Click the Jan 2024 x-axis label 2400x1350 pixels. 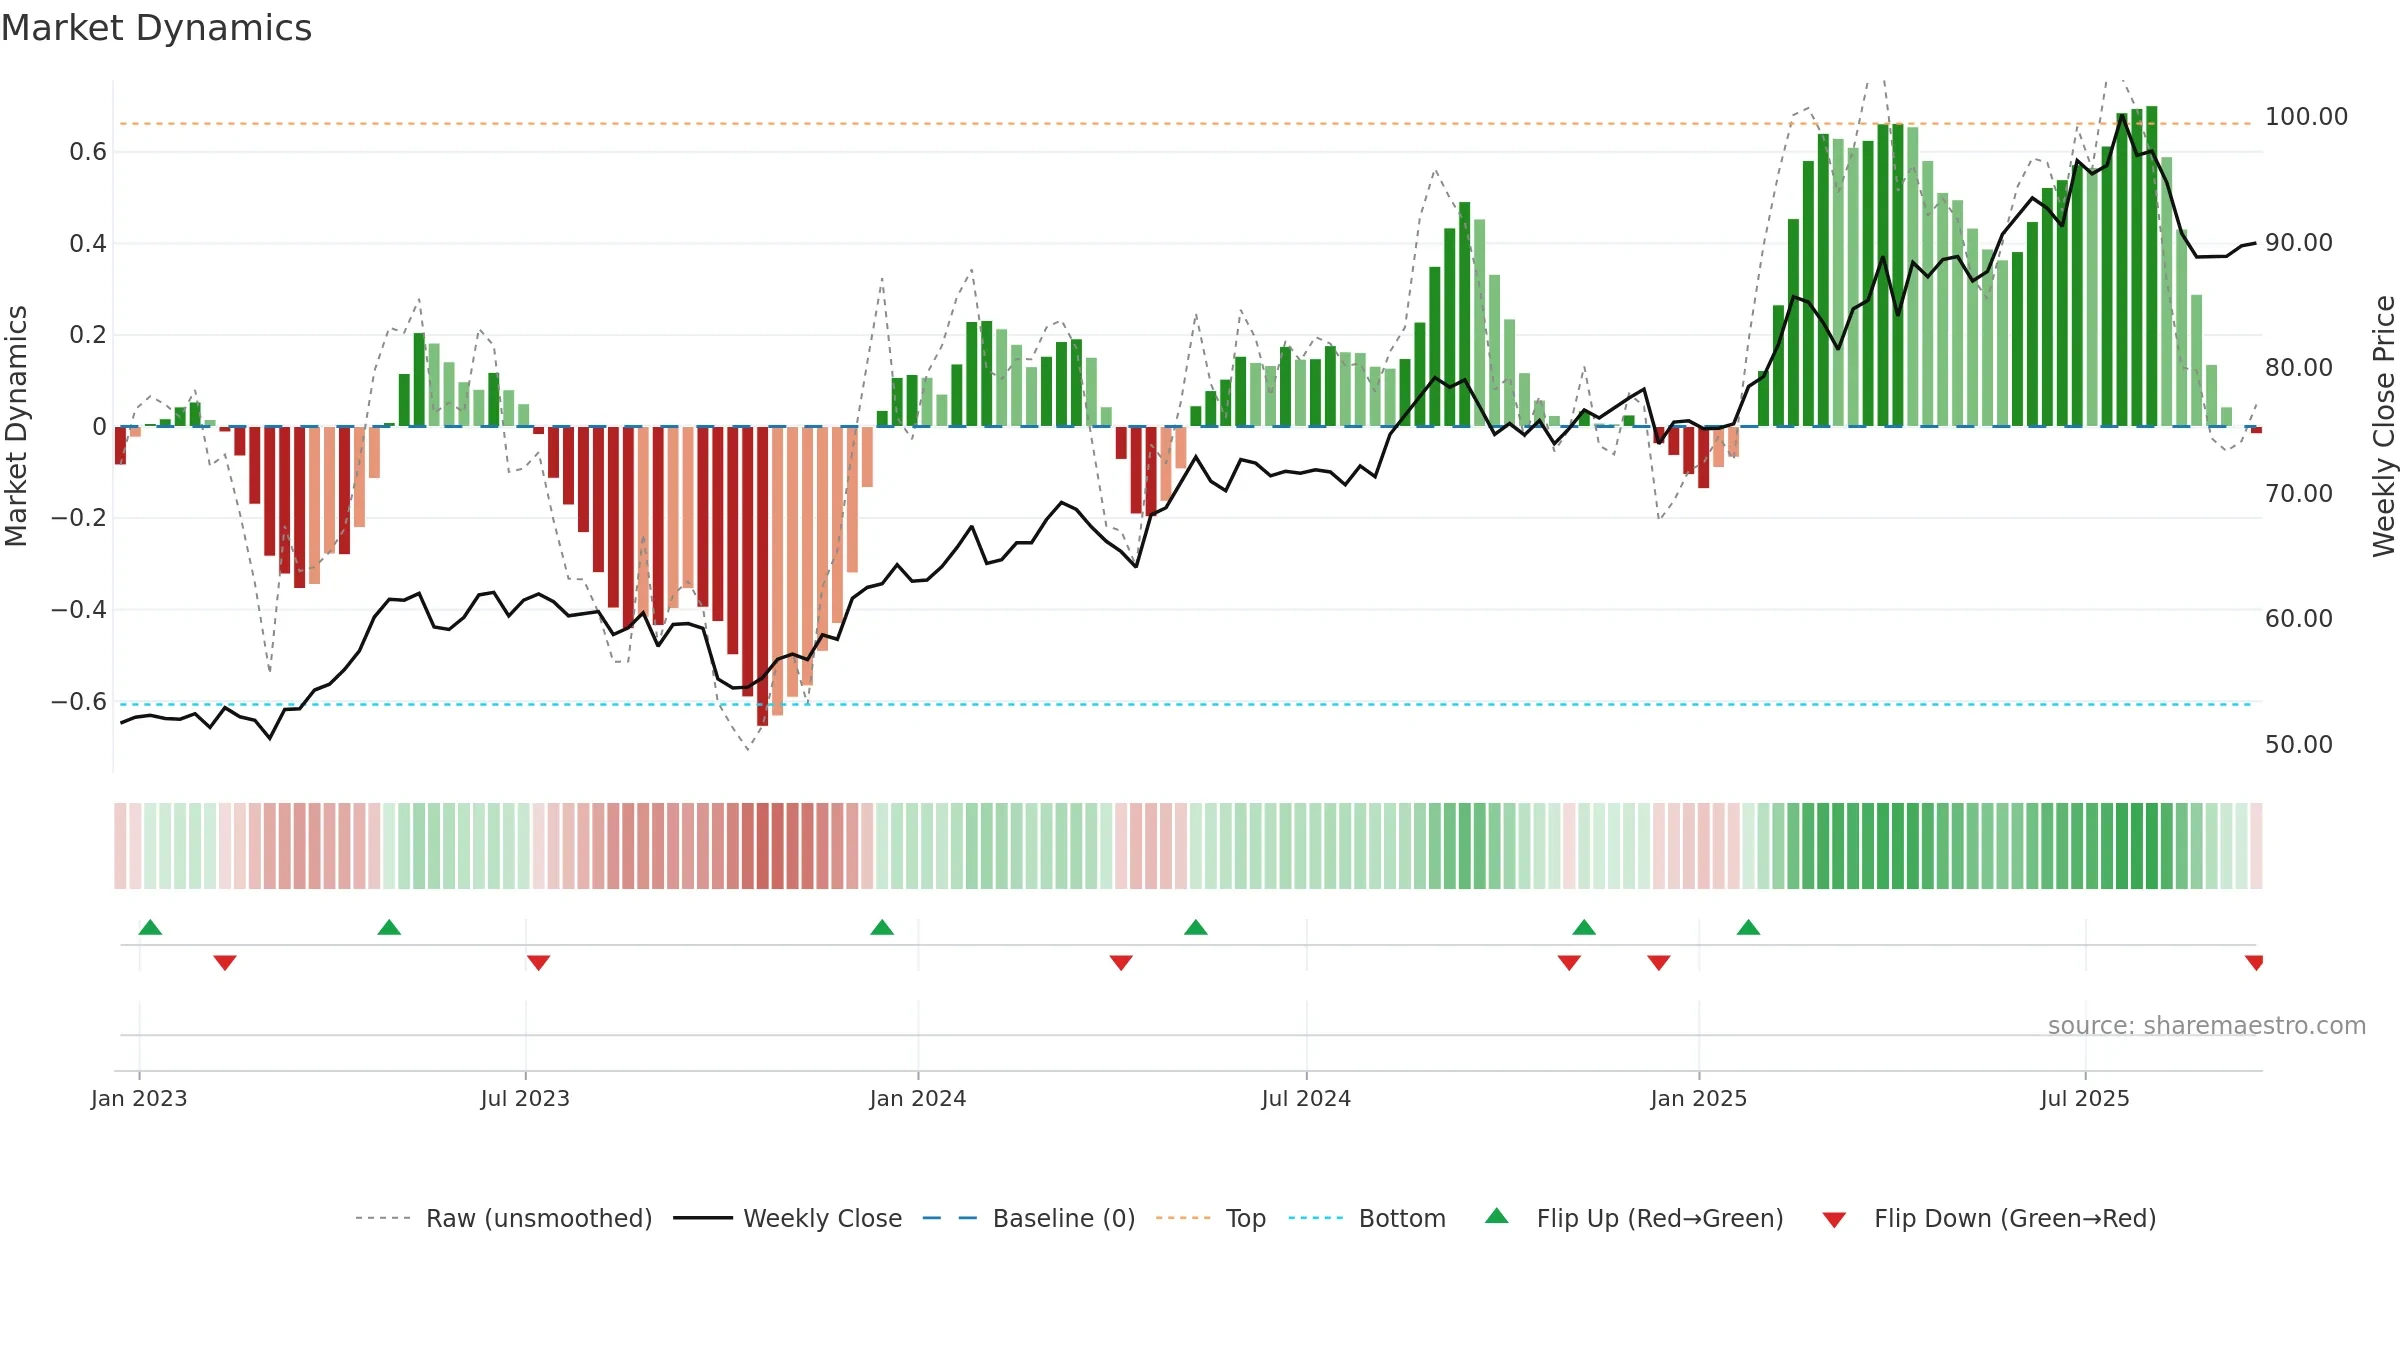(x=918, y=1098)
